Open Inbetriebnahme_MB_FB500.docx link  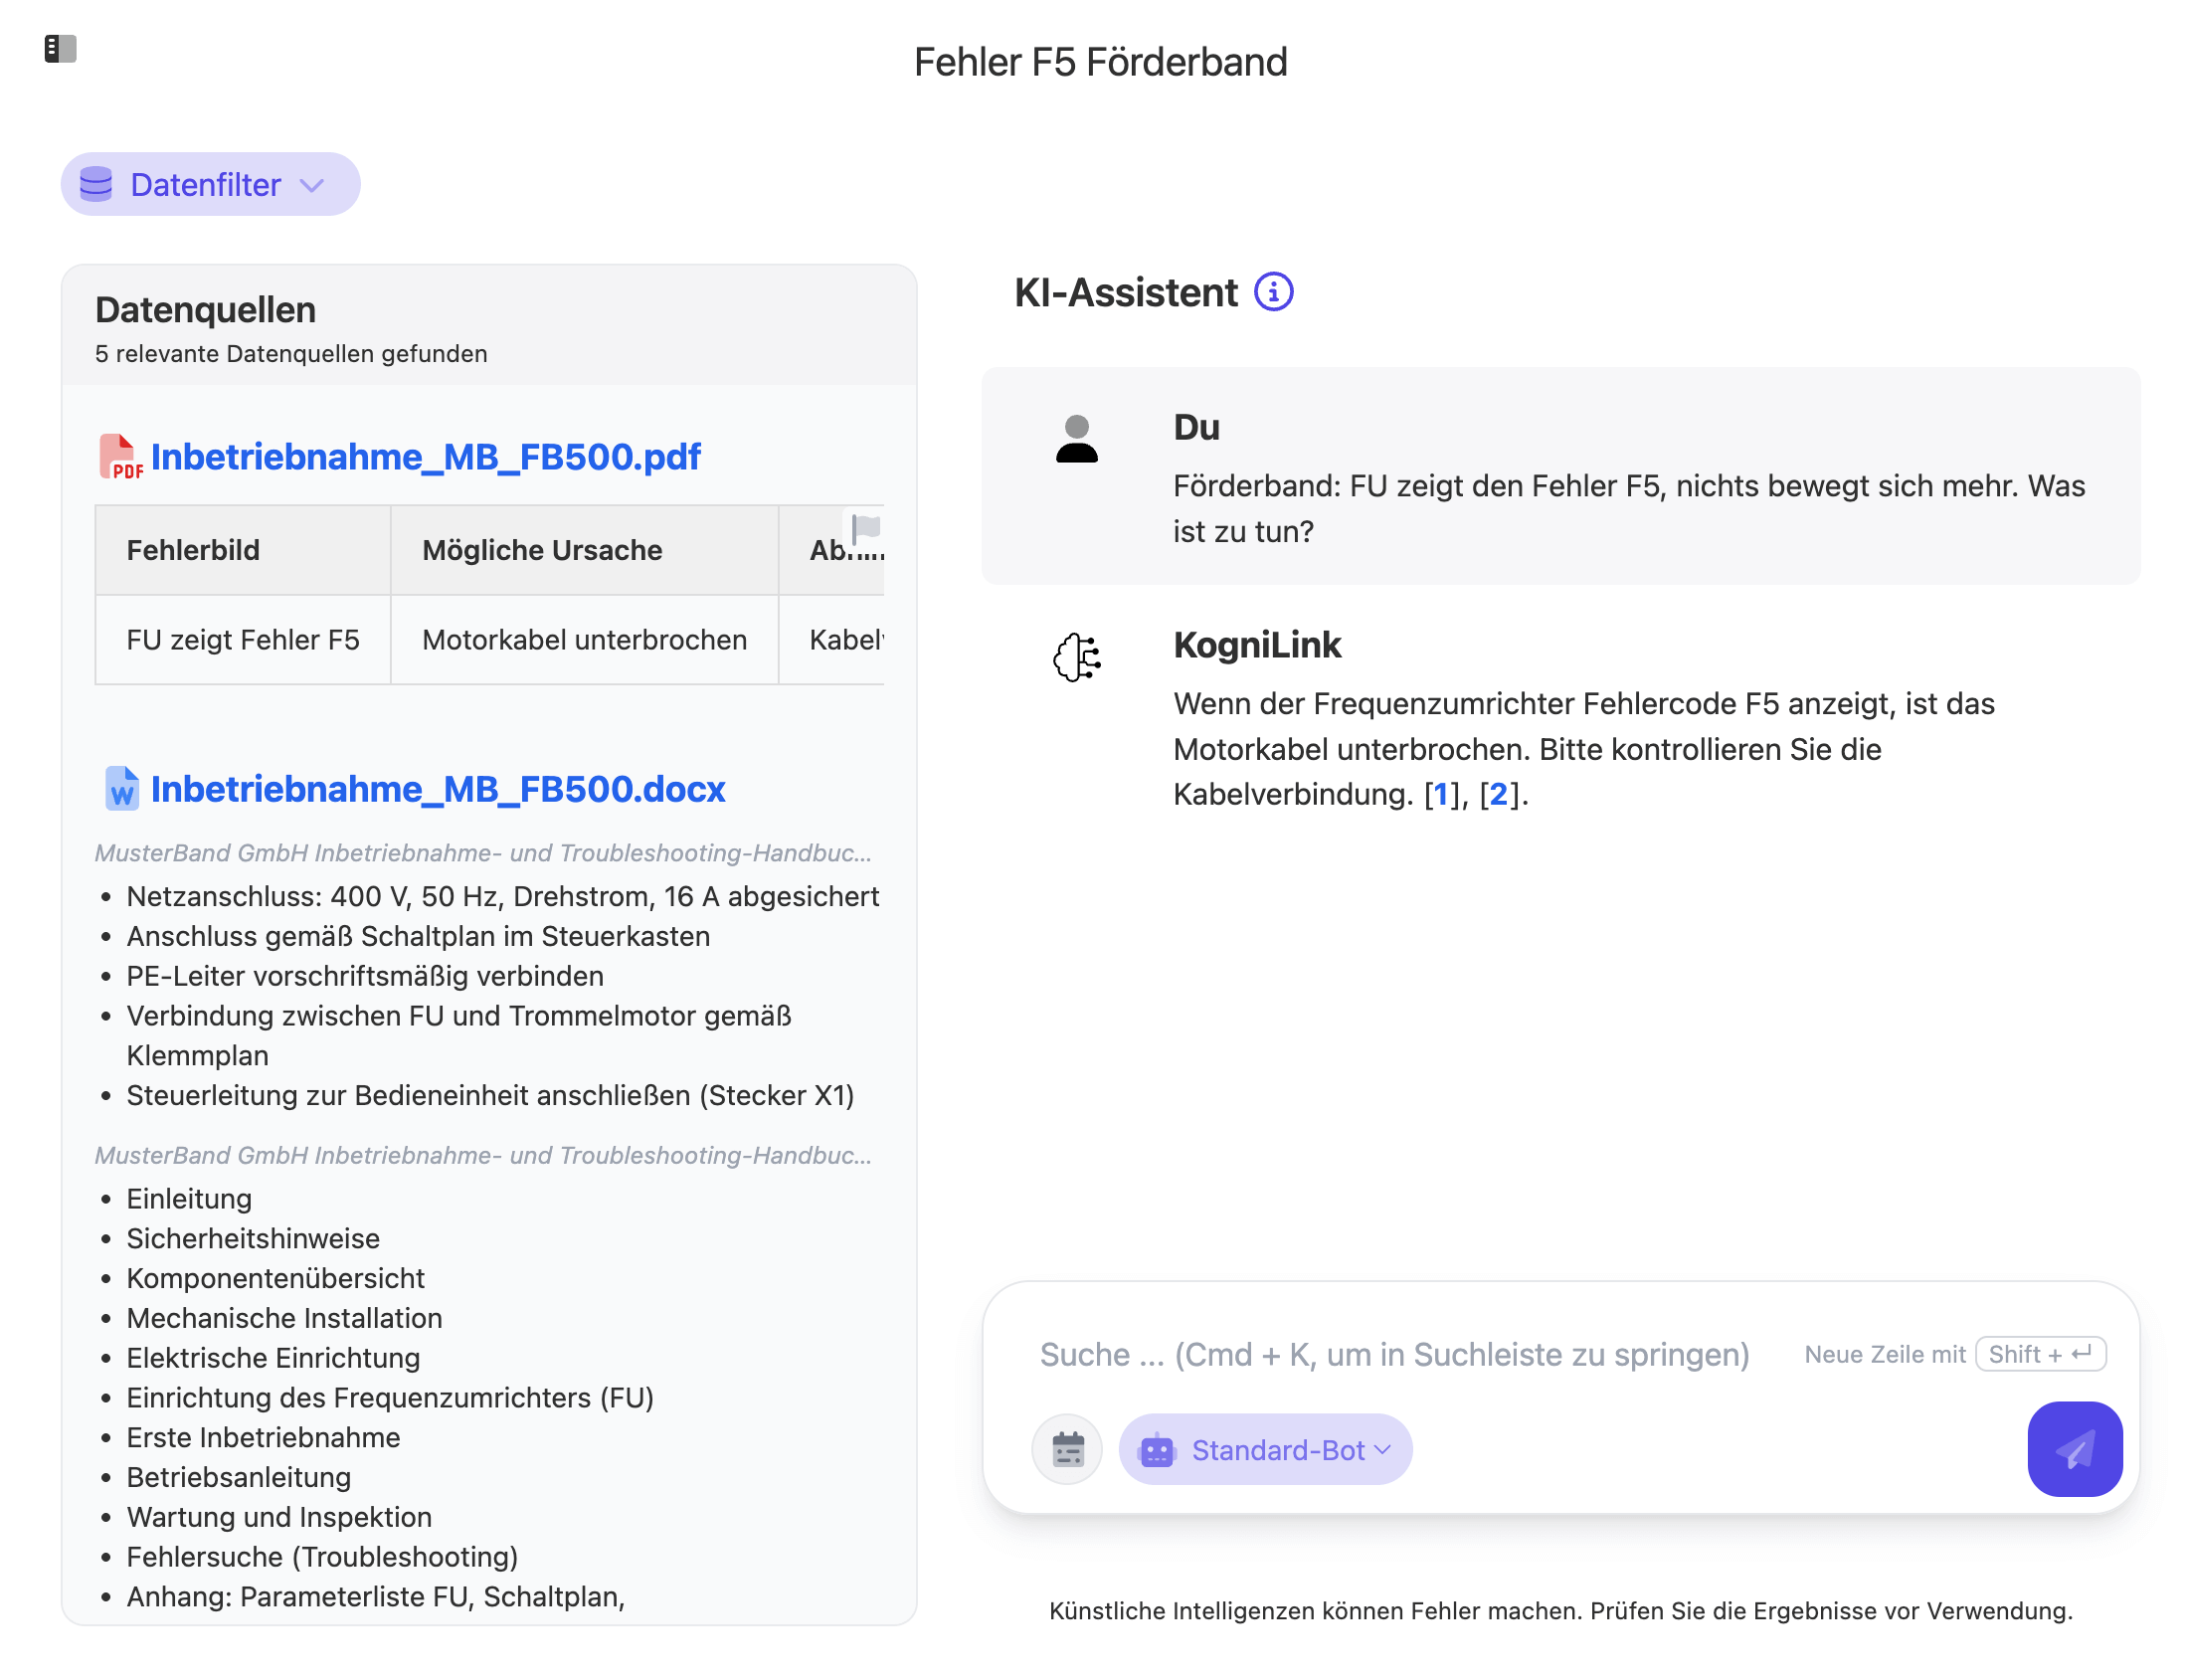(x=437, y=789)
